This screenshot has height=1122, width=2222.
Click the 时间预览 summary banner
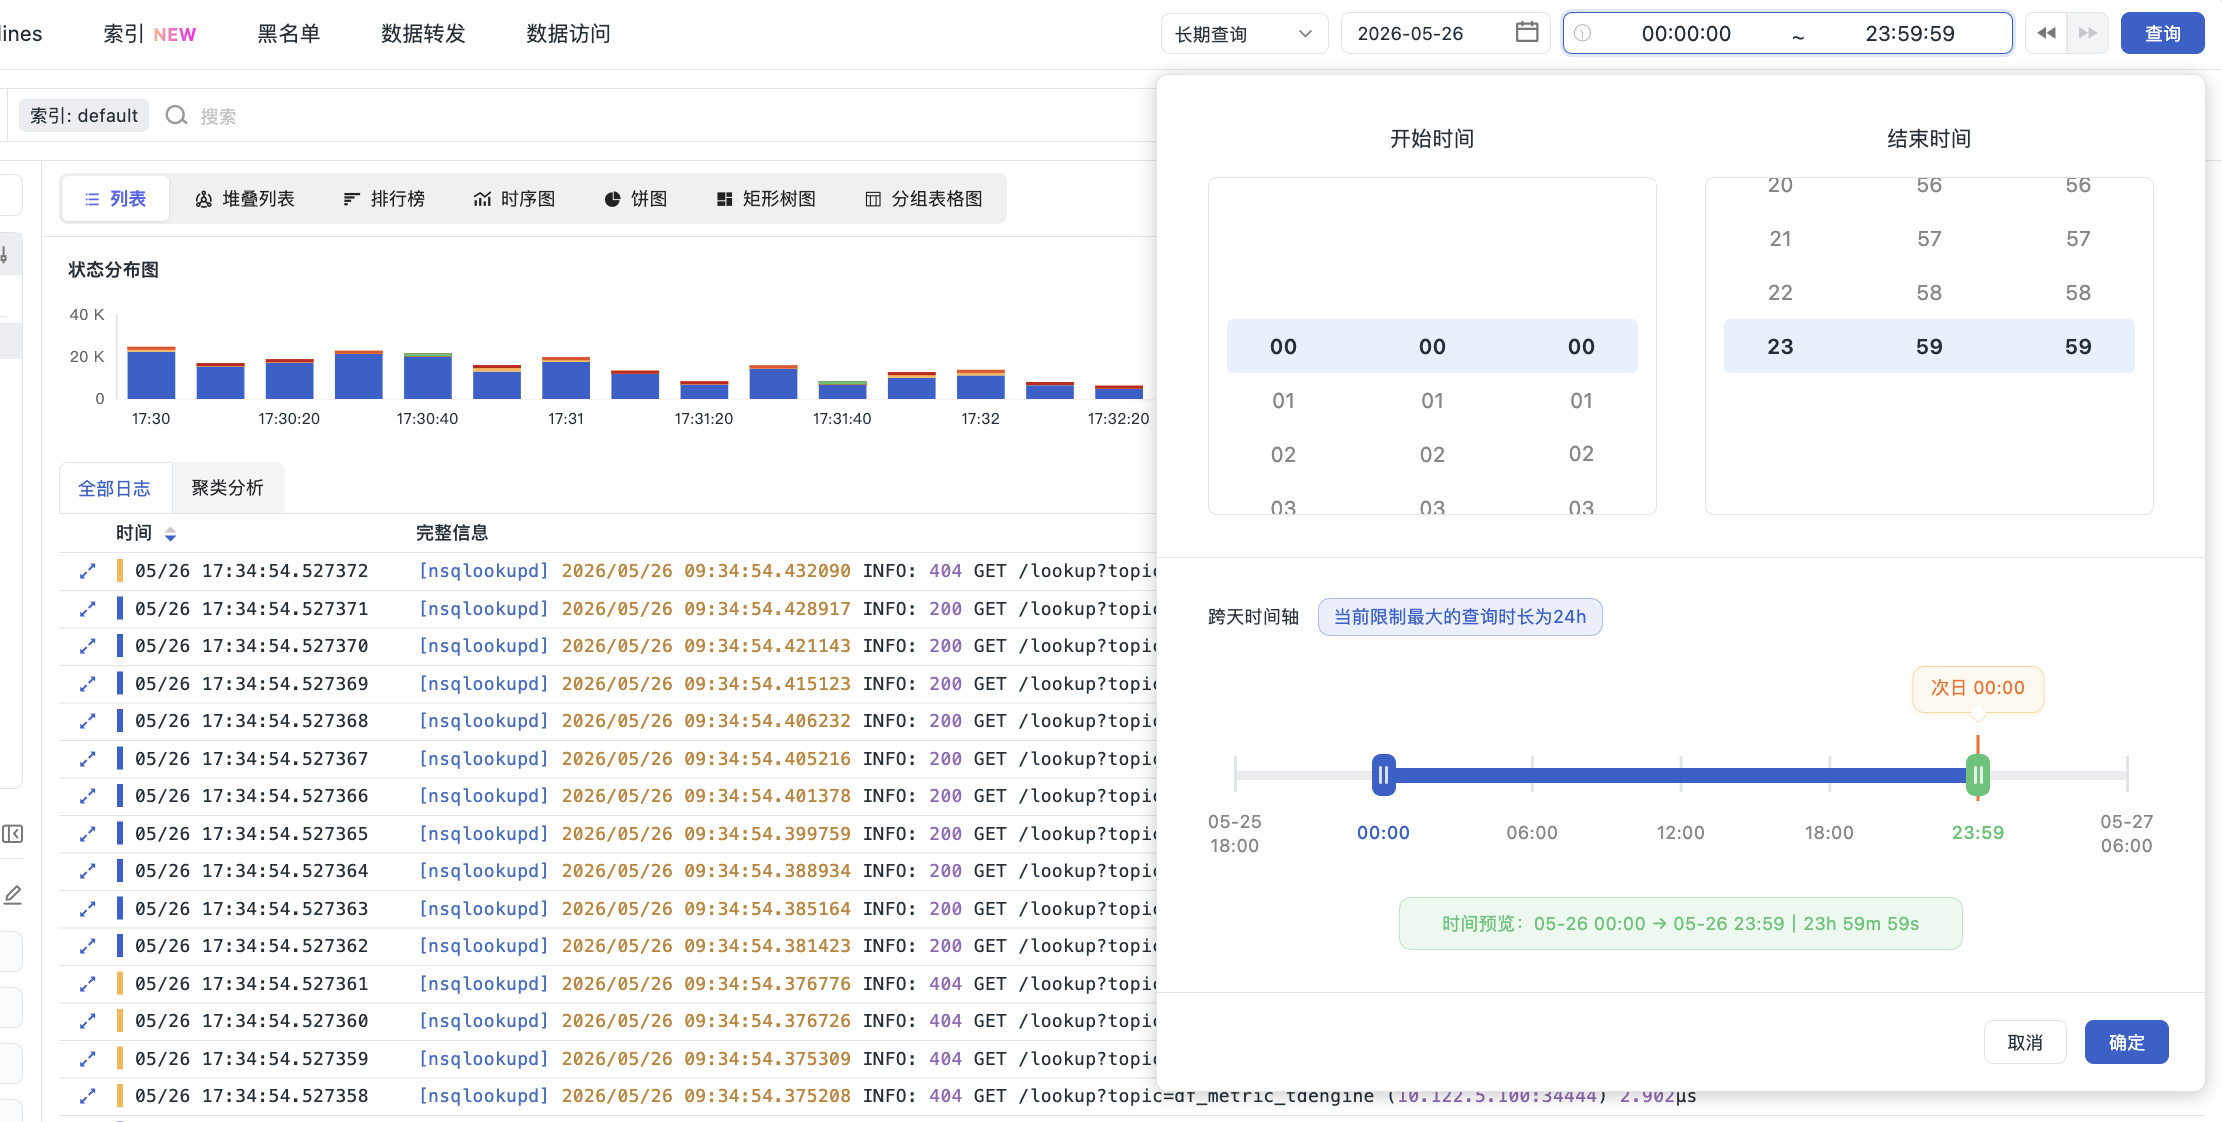click(x=1680, y=924)
